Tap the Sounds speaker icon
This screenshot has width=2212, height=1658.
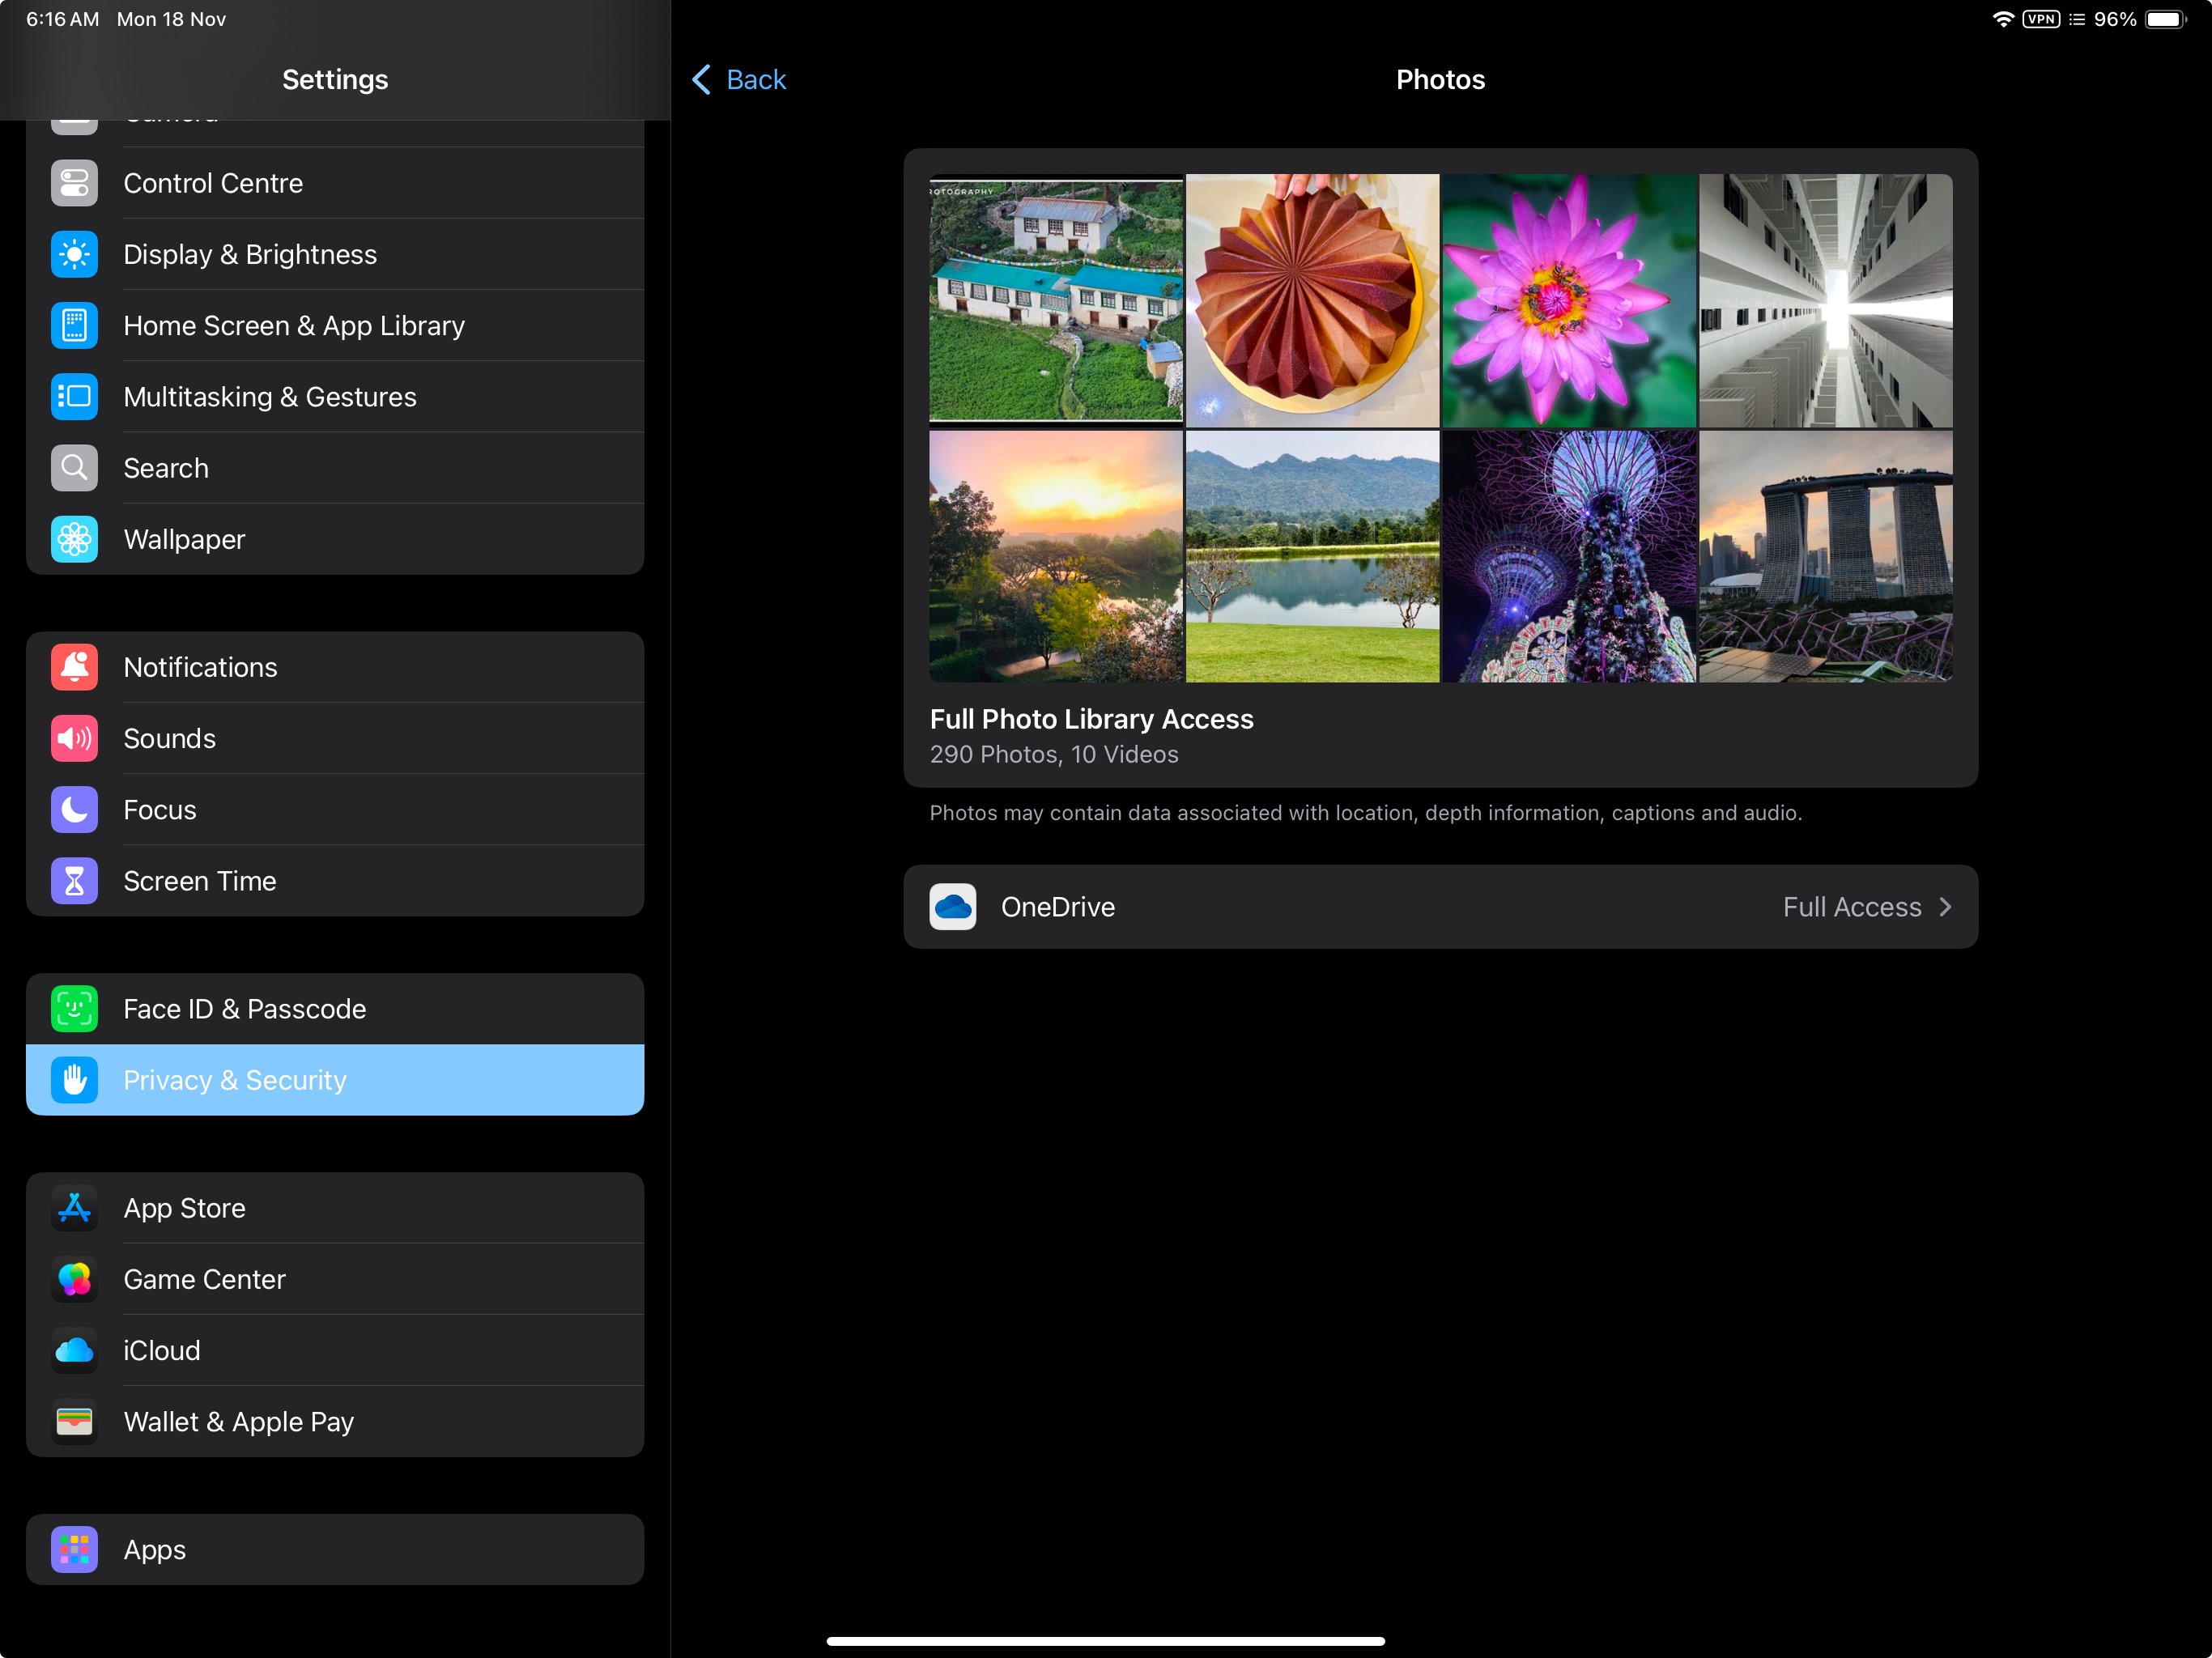pos(74,738)
